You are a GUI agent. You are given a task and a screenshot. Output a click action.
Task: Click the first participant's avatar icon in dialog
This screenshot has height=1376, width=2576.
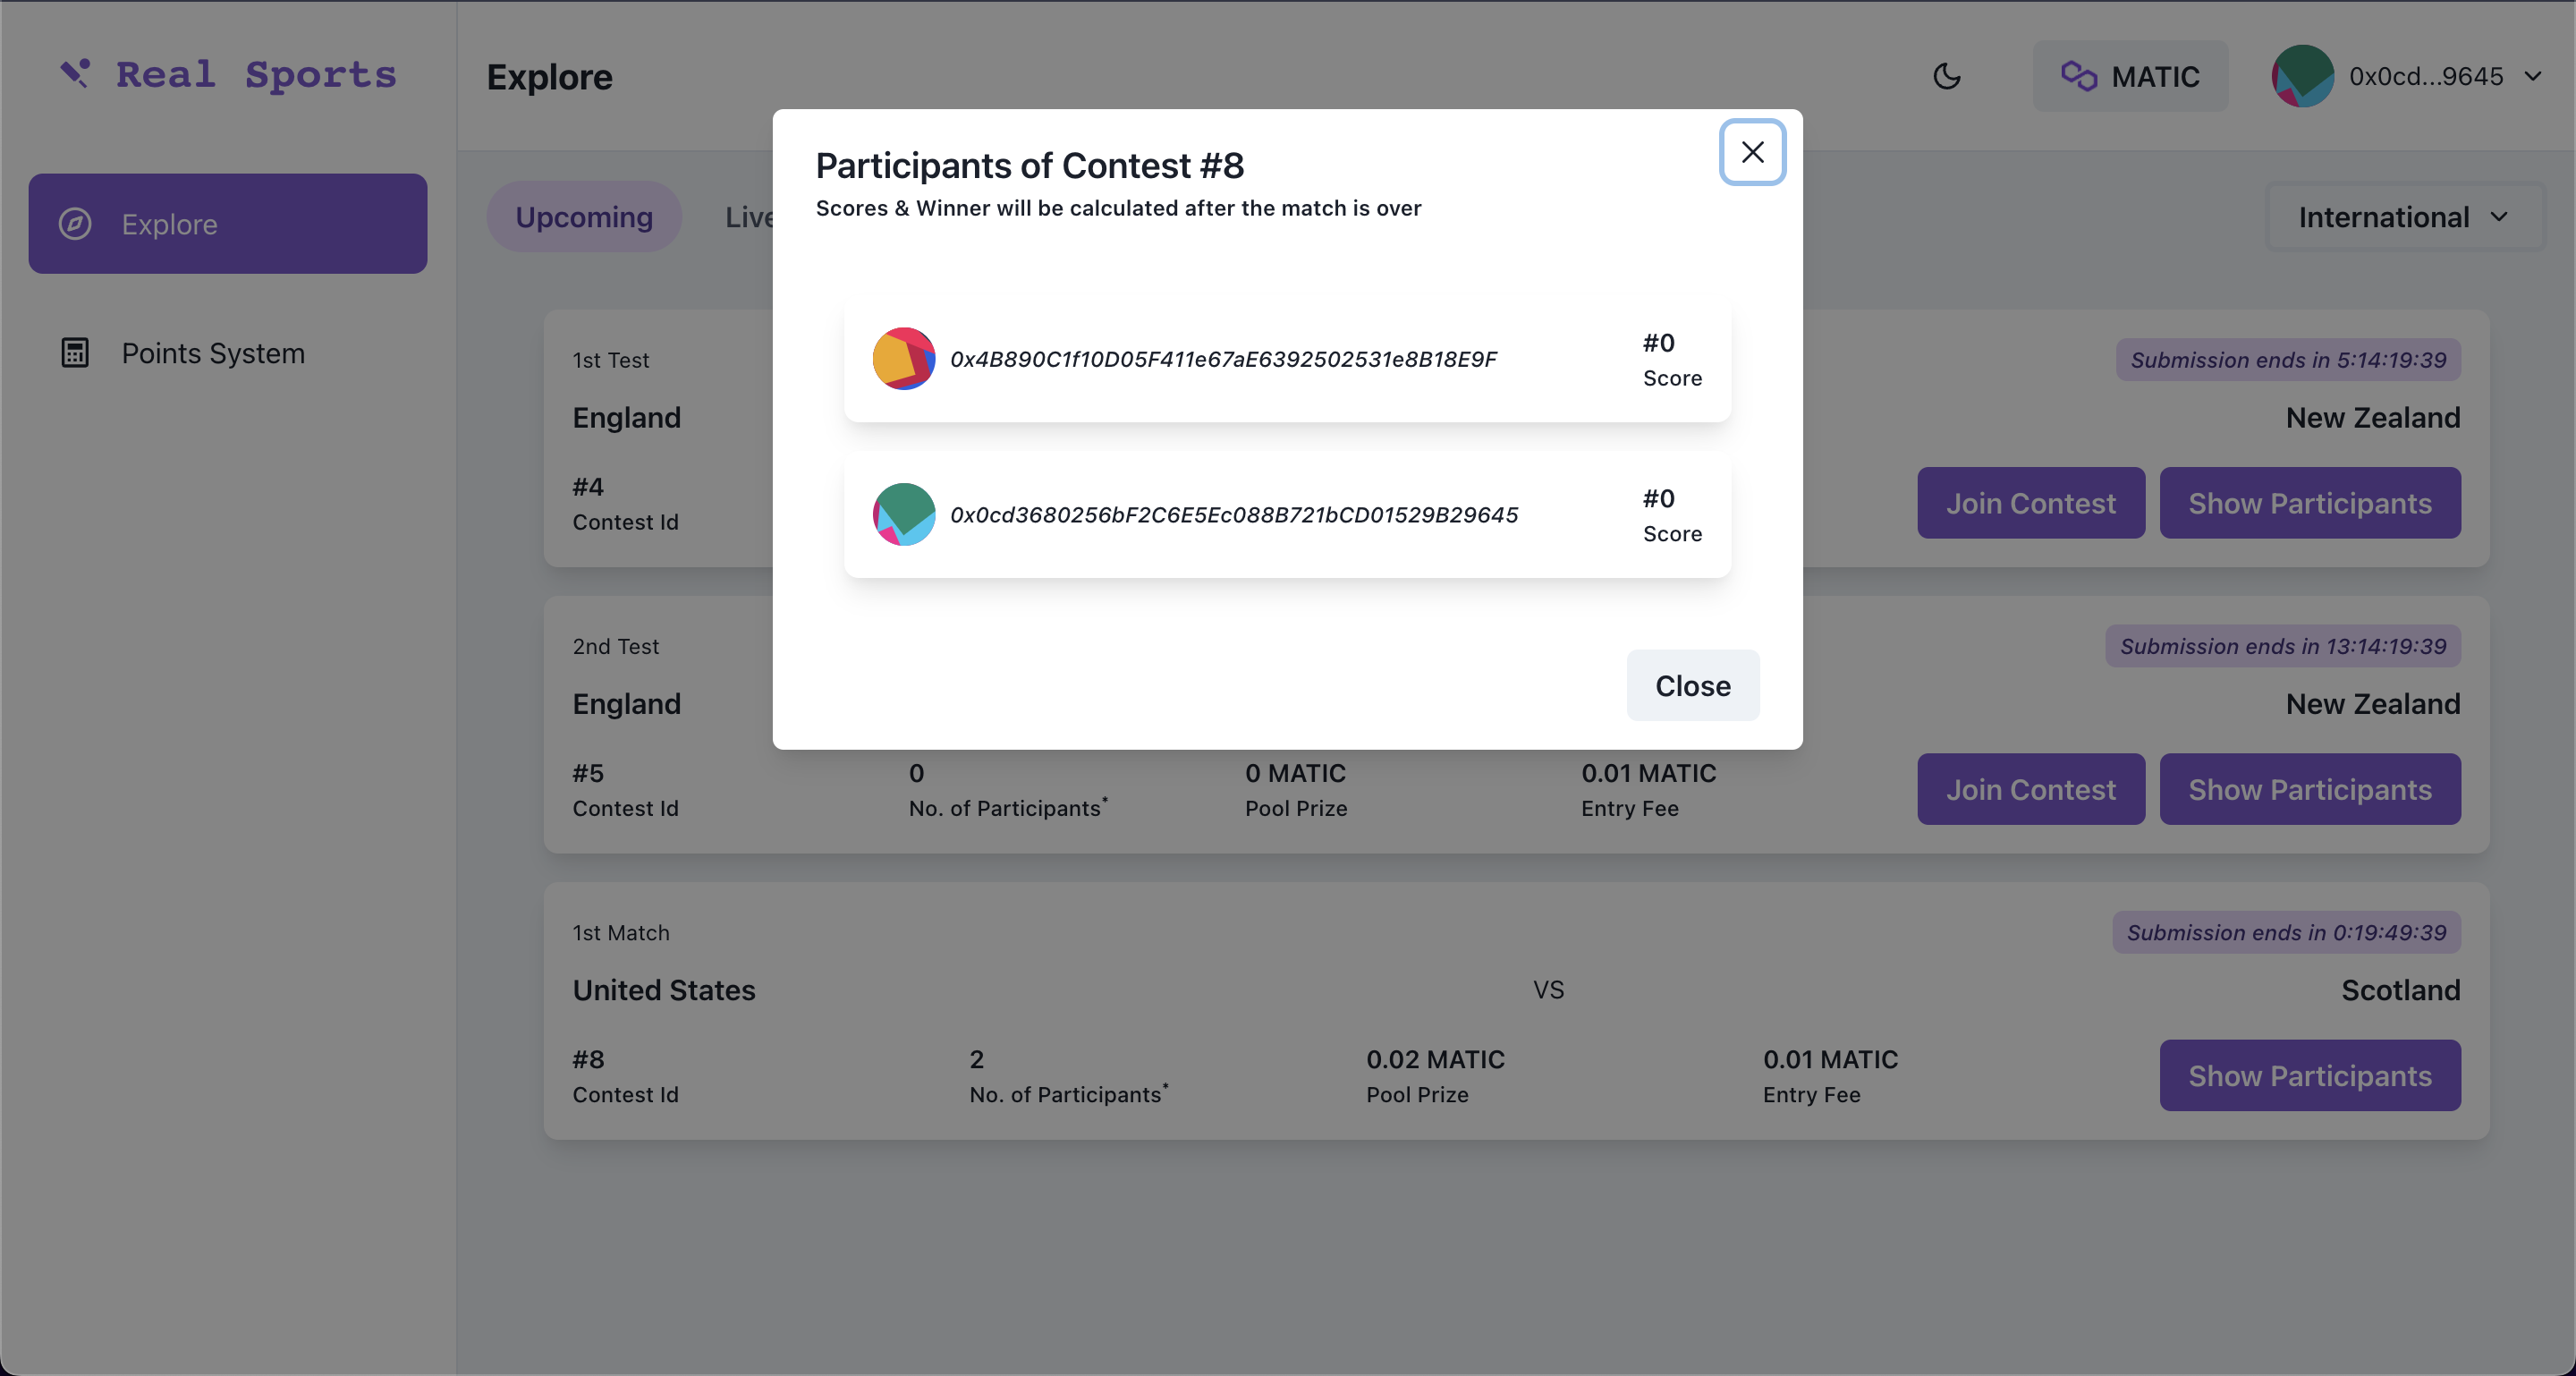tap(903, 358)
